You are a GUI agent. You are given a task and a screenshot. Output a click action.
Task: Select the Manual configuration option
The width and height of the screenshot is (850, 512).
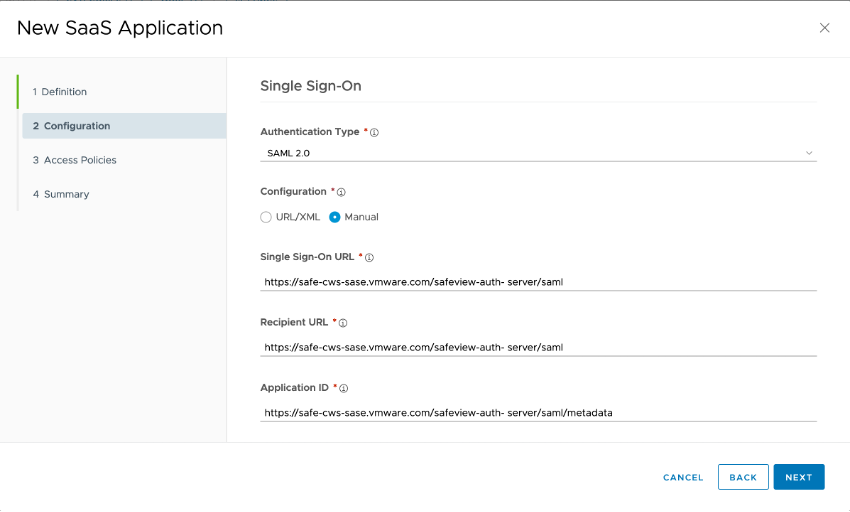point(335,217)
